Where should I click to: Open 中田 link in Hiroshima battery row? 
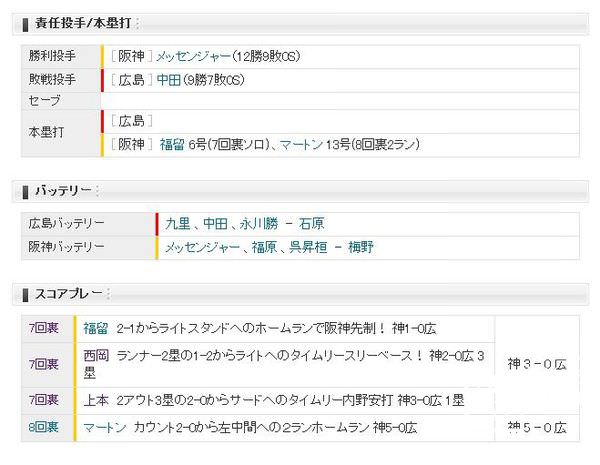pos(215,224)
